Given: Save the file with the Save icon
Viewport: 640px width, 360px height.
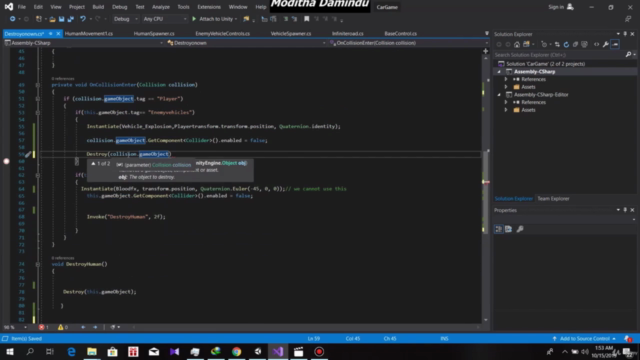Looking at the screenshot, I should click(61, 19).
